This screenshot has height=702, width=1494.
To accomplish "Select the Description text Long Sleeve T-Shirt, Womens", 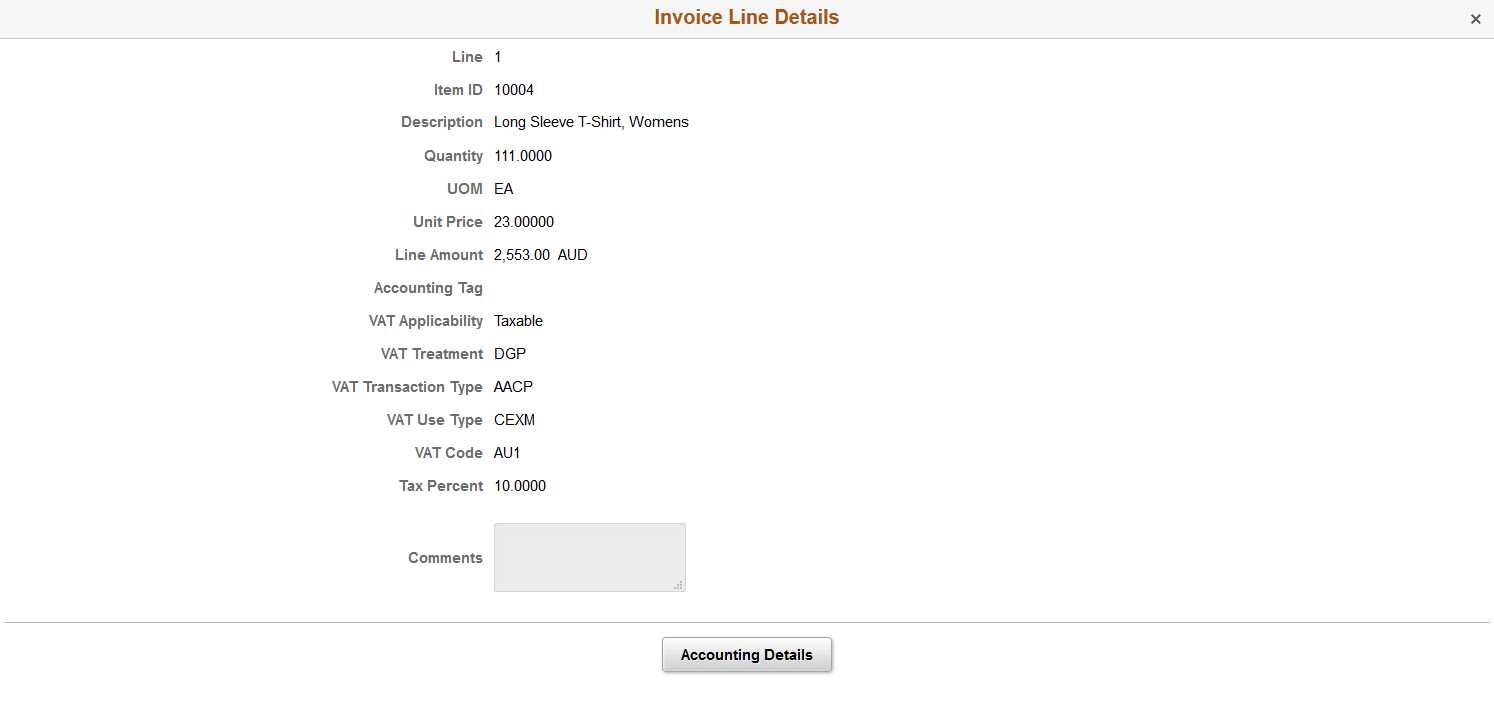I will (x=591, y=121).
